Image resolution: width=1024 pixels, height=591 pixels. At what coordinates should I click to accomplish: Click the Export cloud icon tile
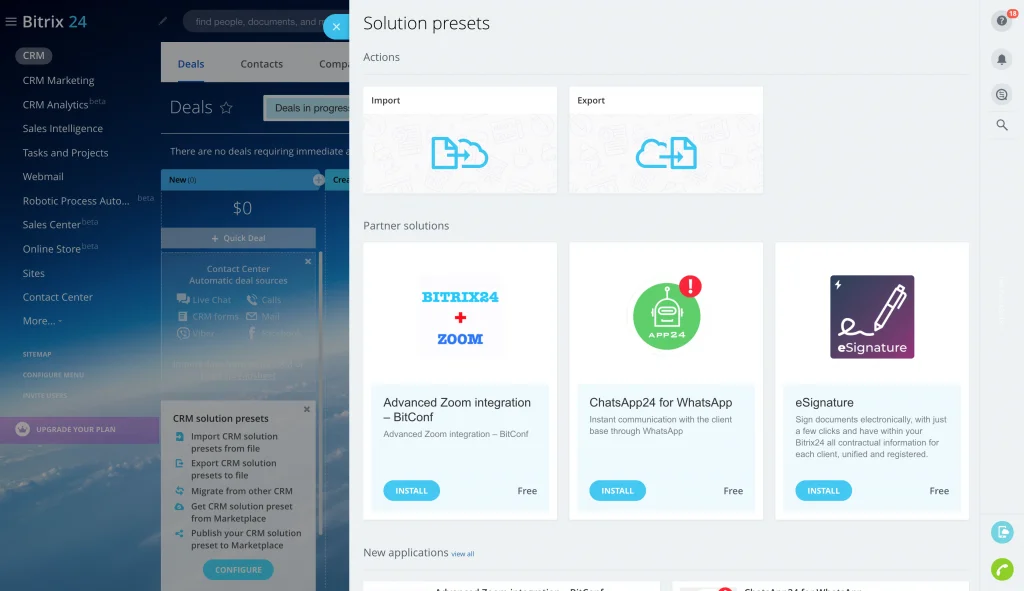pos(665,152)
